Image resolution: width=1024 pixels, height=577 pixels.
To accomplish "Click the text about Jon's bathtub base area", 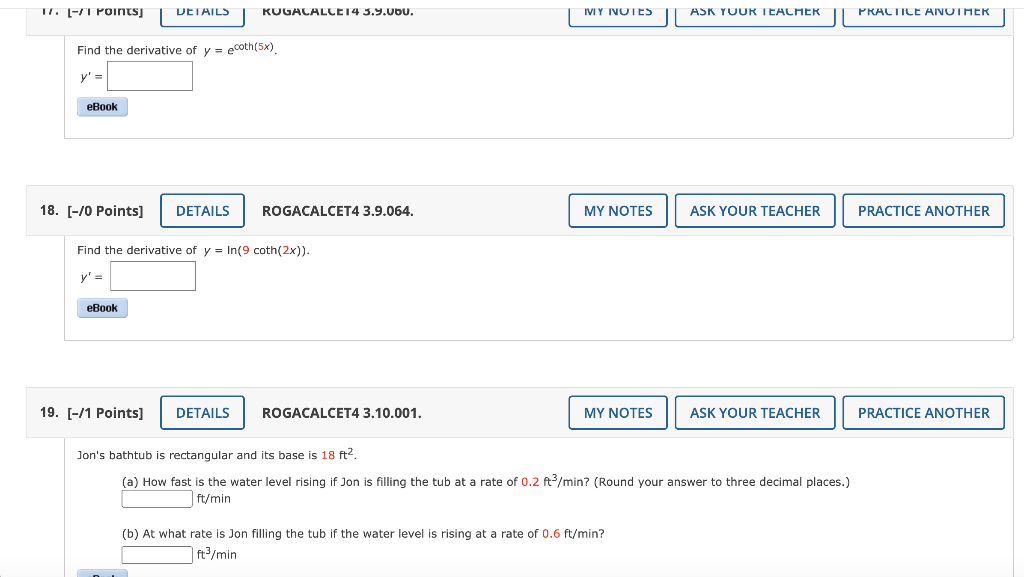I will click(217, 454).
